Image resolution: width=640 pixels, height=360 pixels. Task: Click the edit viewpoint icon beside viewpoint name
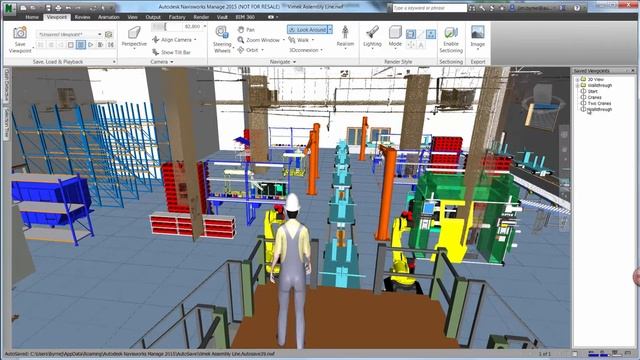click(x=109, y=34)
